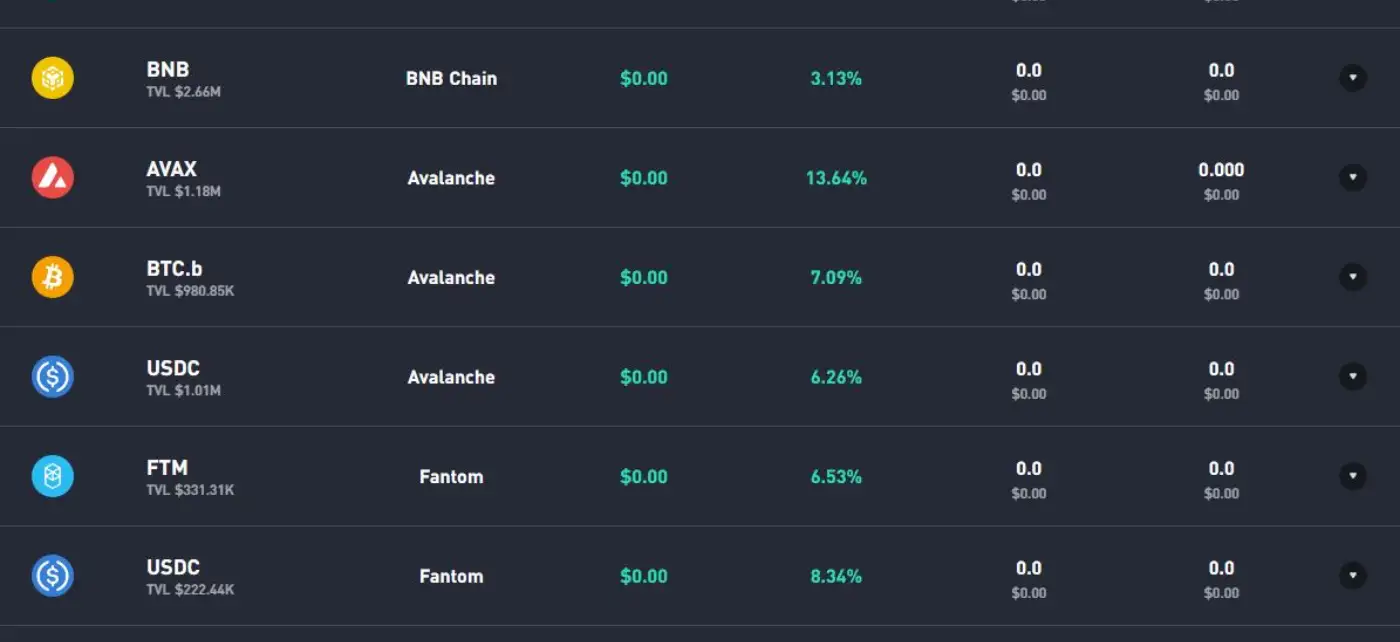Viewport: 1400px width, 642px height.
Task: Expand the Fantom USDC row arrow
Action: 1352,576
